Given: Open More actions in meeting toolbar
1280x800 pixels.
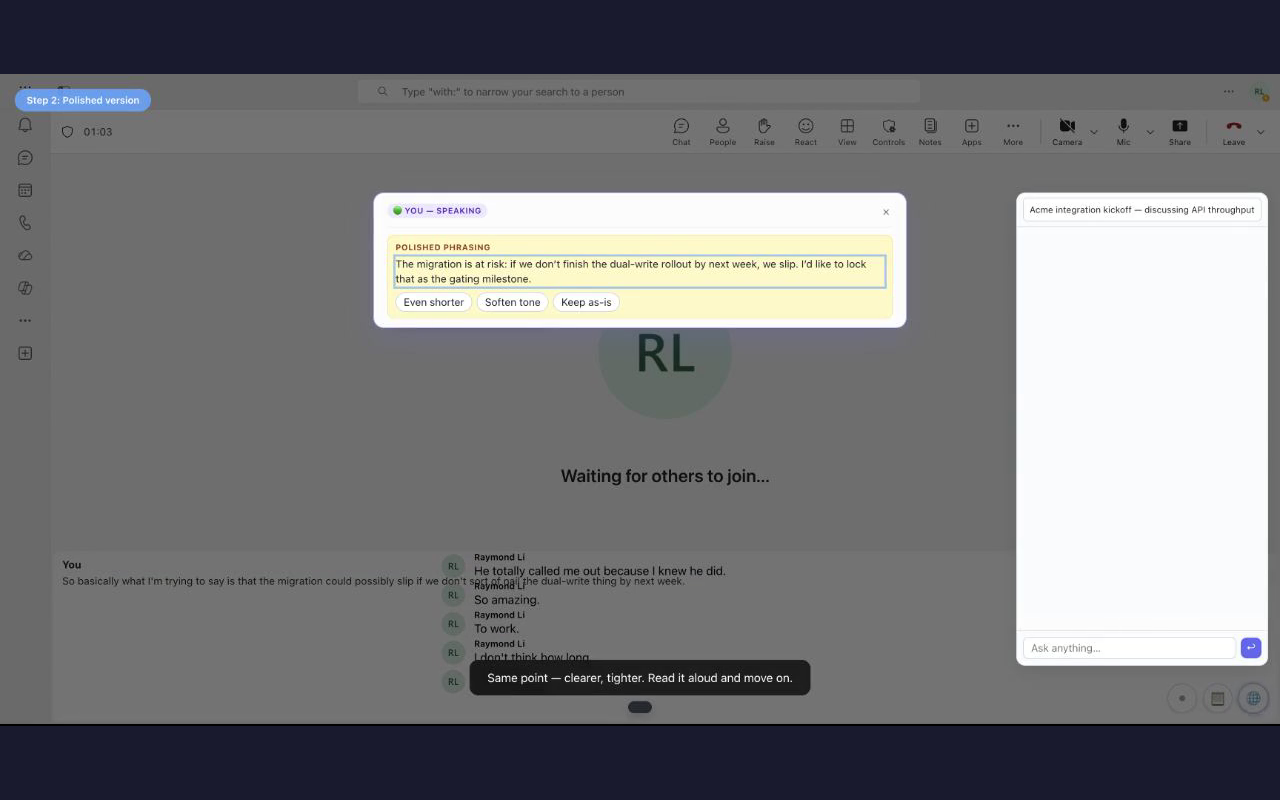Looking at the screenshot, I should point(1013,131).
